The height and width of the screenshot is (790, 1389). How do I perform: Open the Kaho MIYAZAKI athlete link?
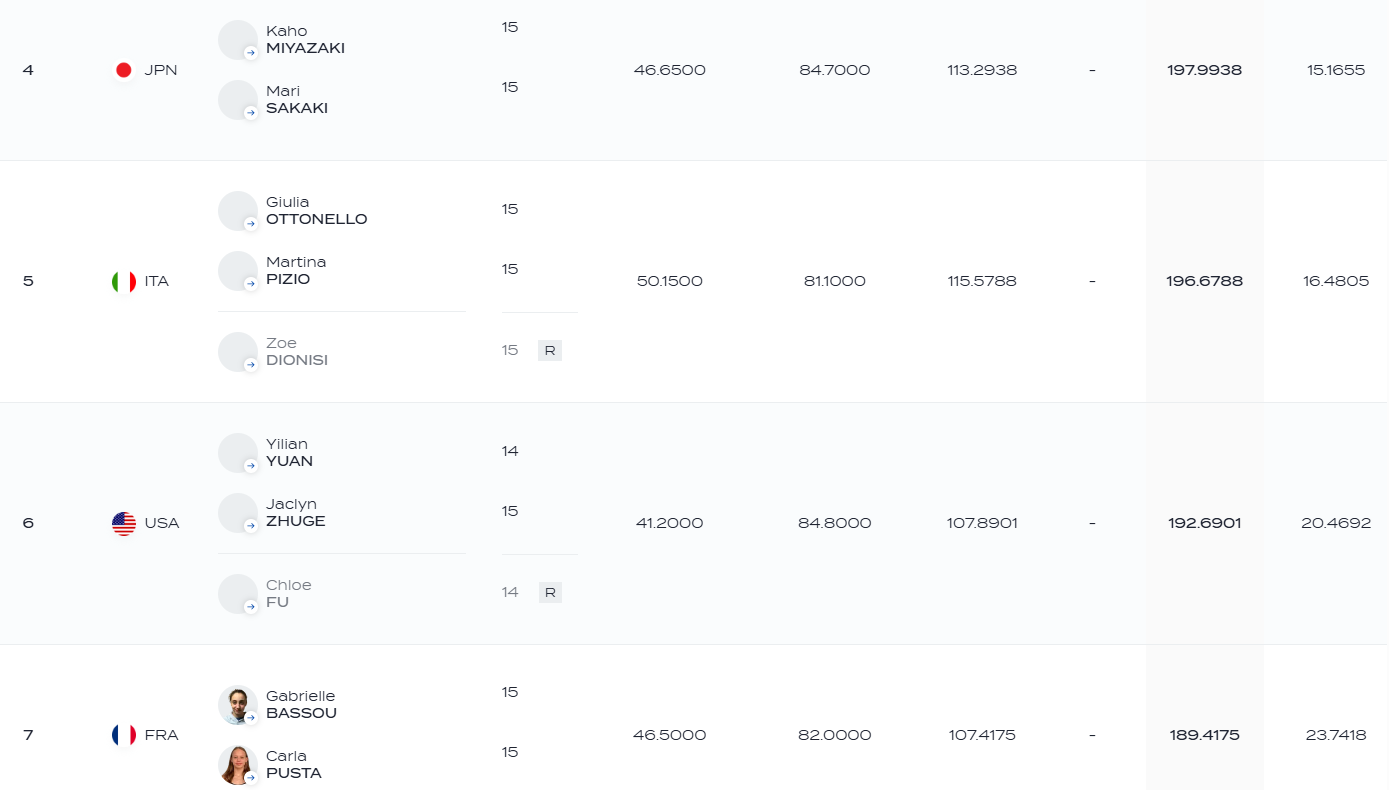pos(305,40)
